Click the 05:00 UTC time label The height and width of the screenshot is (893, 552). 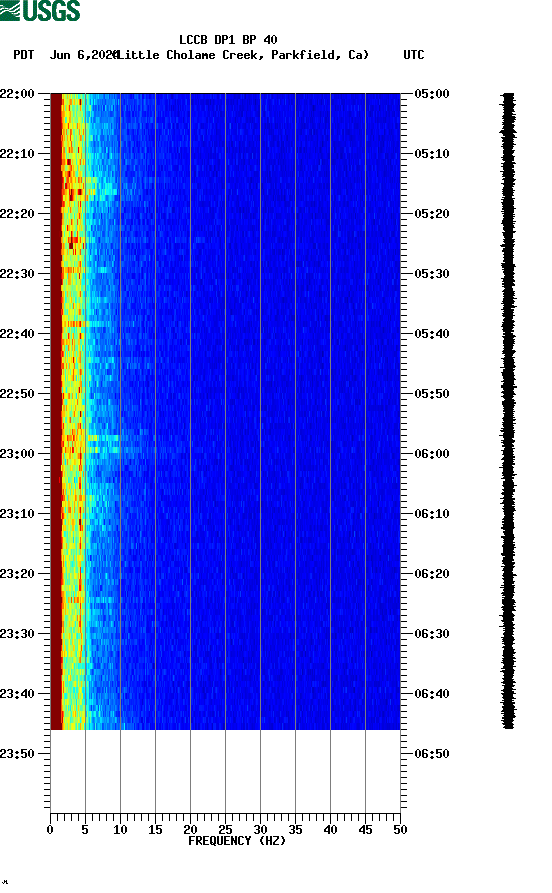point(432,93)
